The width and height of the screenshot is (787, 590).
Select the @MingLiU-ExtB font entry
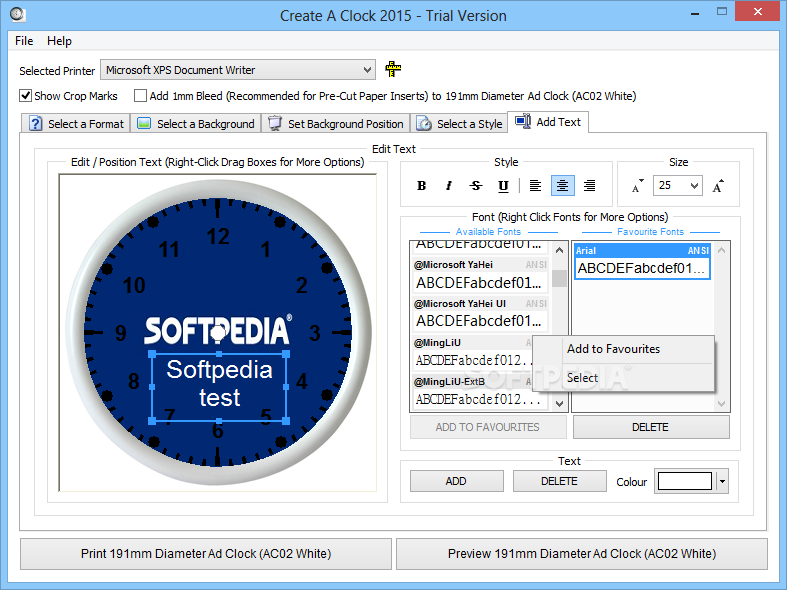click(x=472, y=392)
